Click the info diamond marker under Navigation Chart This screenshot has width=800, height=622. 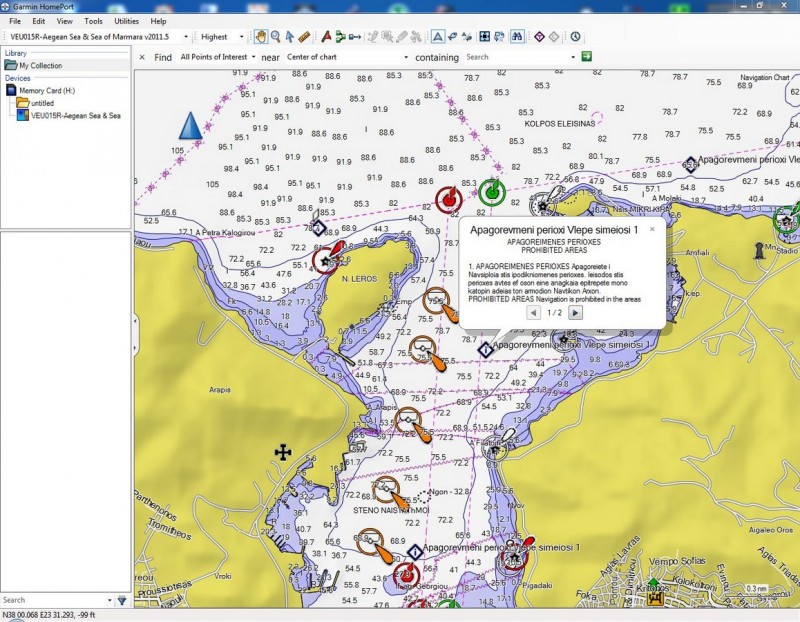[x=690, y=164]
